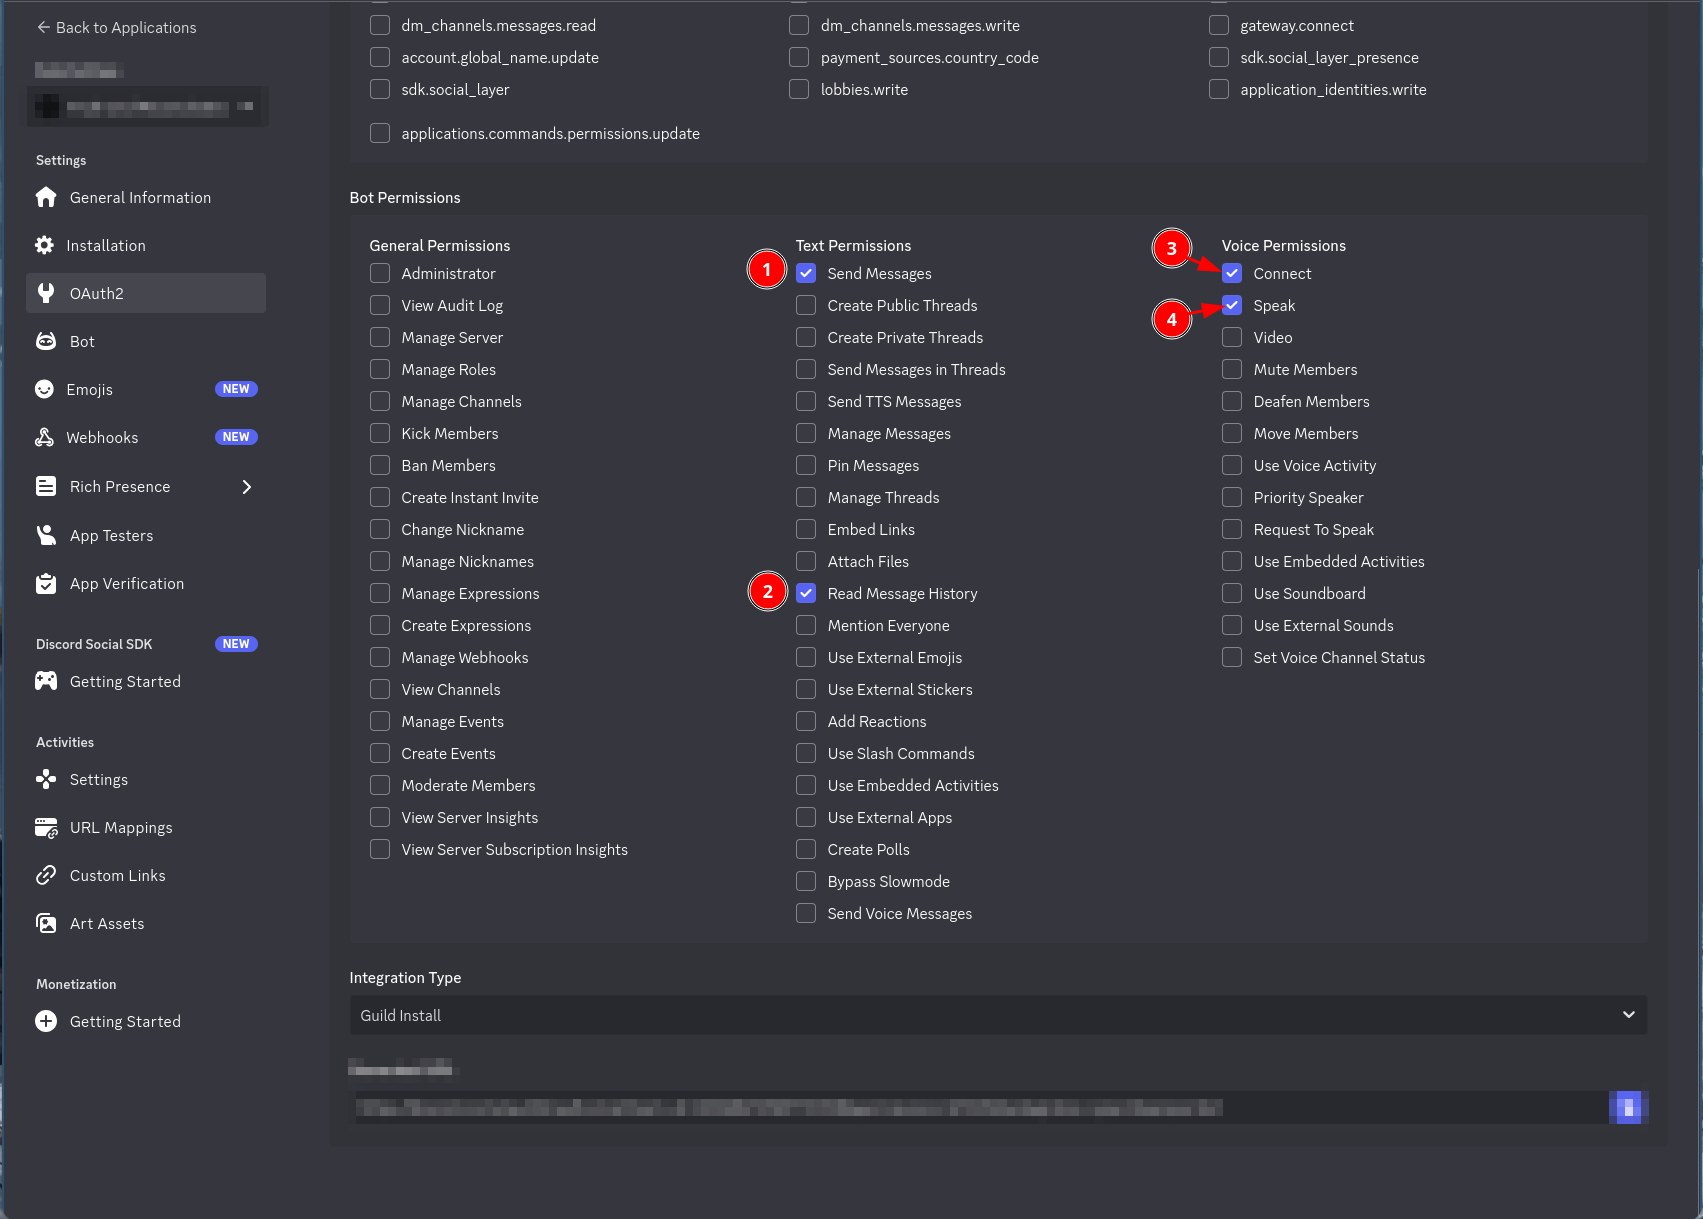Open the Integration Type dropdown
The width and height of the screenshot is (1703, 1219).
998,1015
